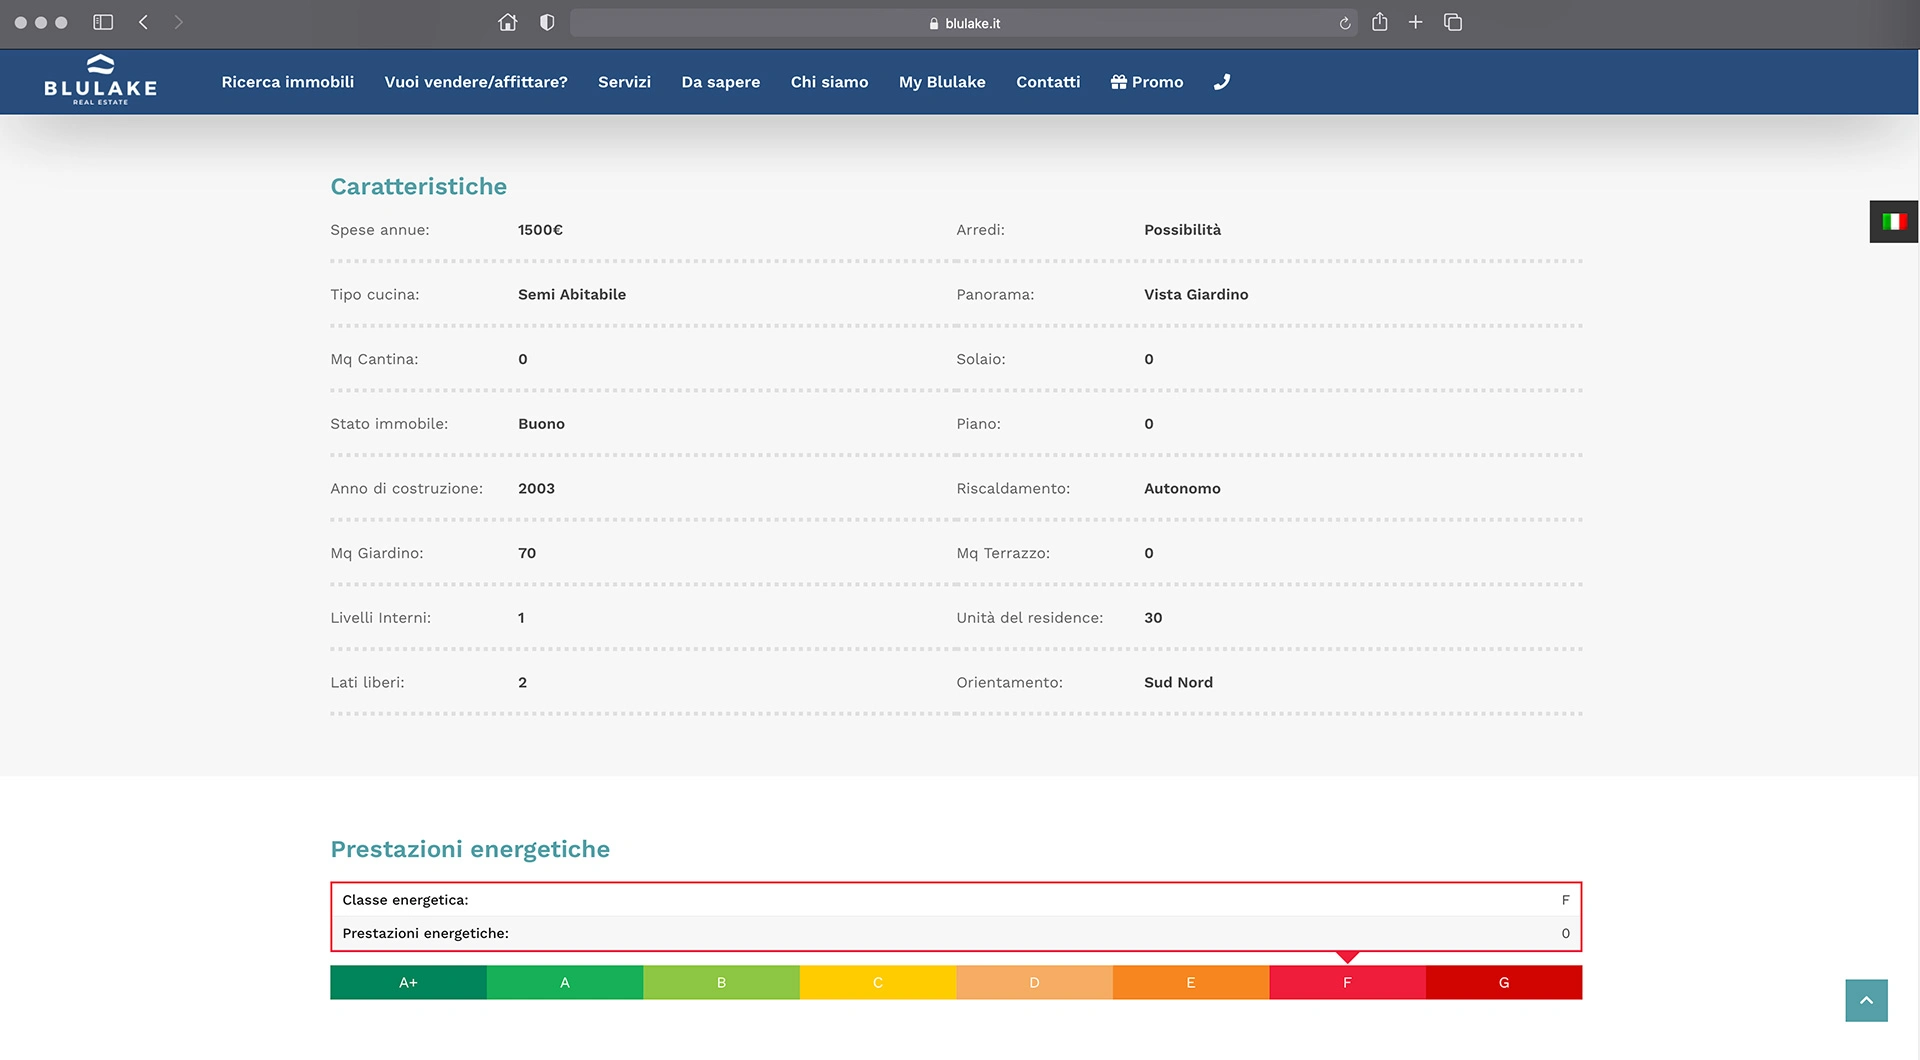Viewport: 1920px width, 1060px height.
Task: Click the Caratteristiche heading
Action: [x=418, y=186]
